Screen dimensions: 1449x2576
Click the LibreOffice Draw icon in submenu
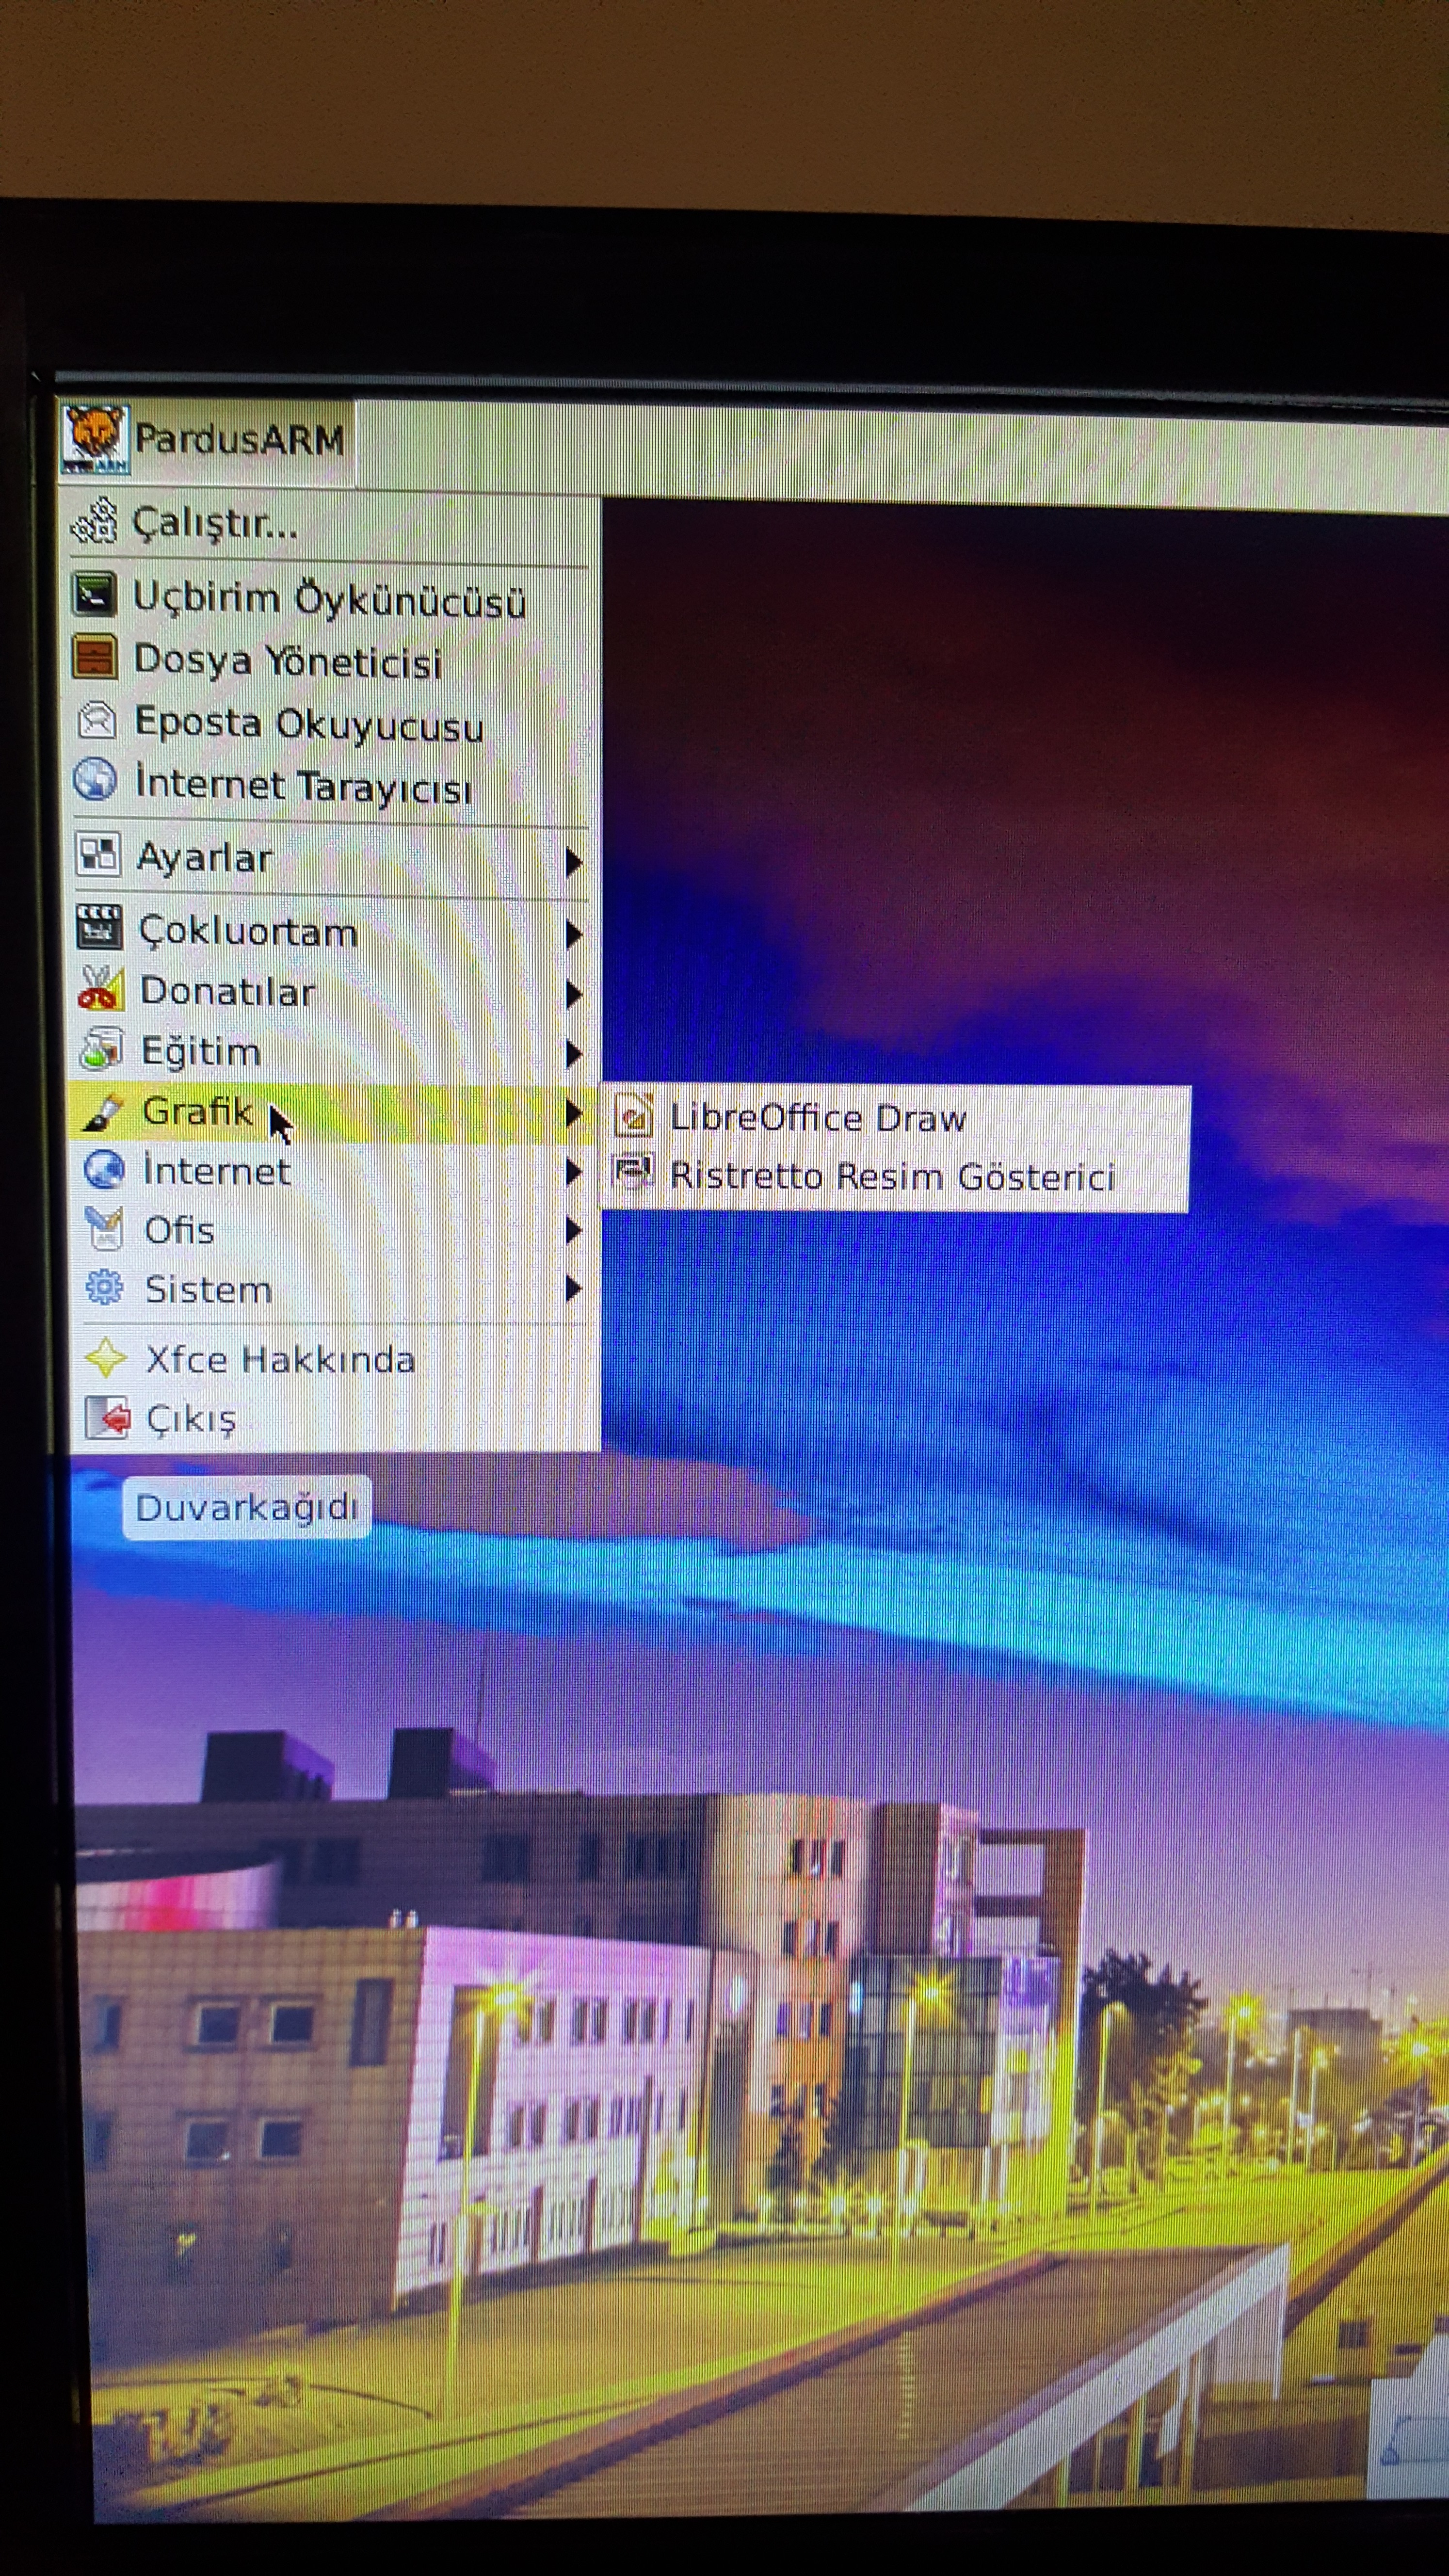point(634,1116)
